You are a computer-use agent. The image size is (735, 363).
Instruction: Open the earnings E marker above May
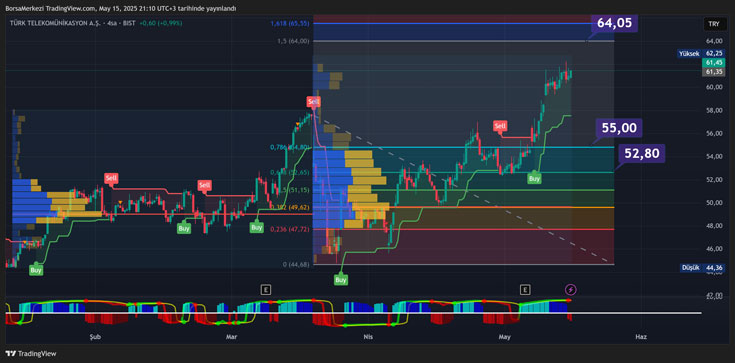tap(525, 290)
